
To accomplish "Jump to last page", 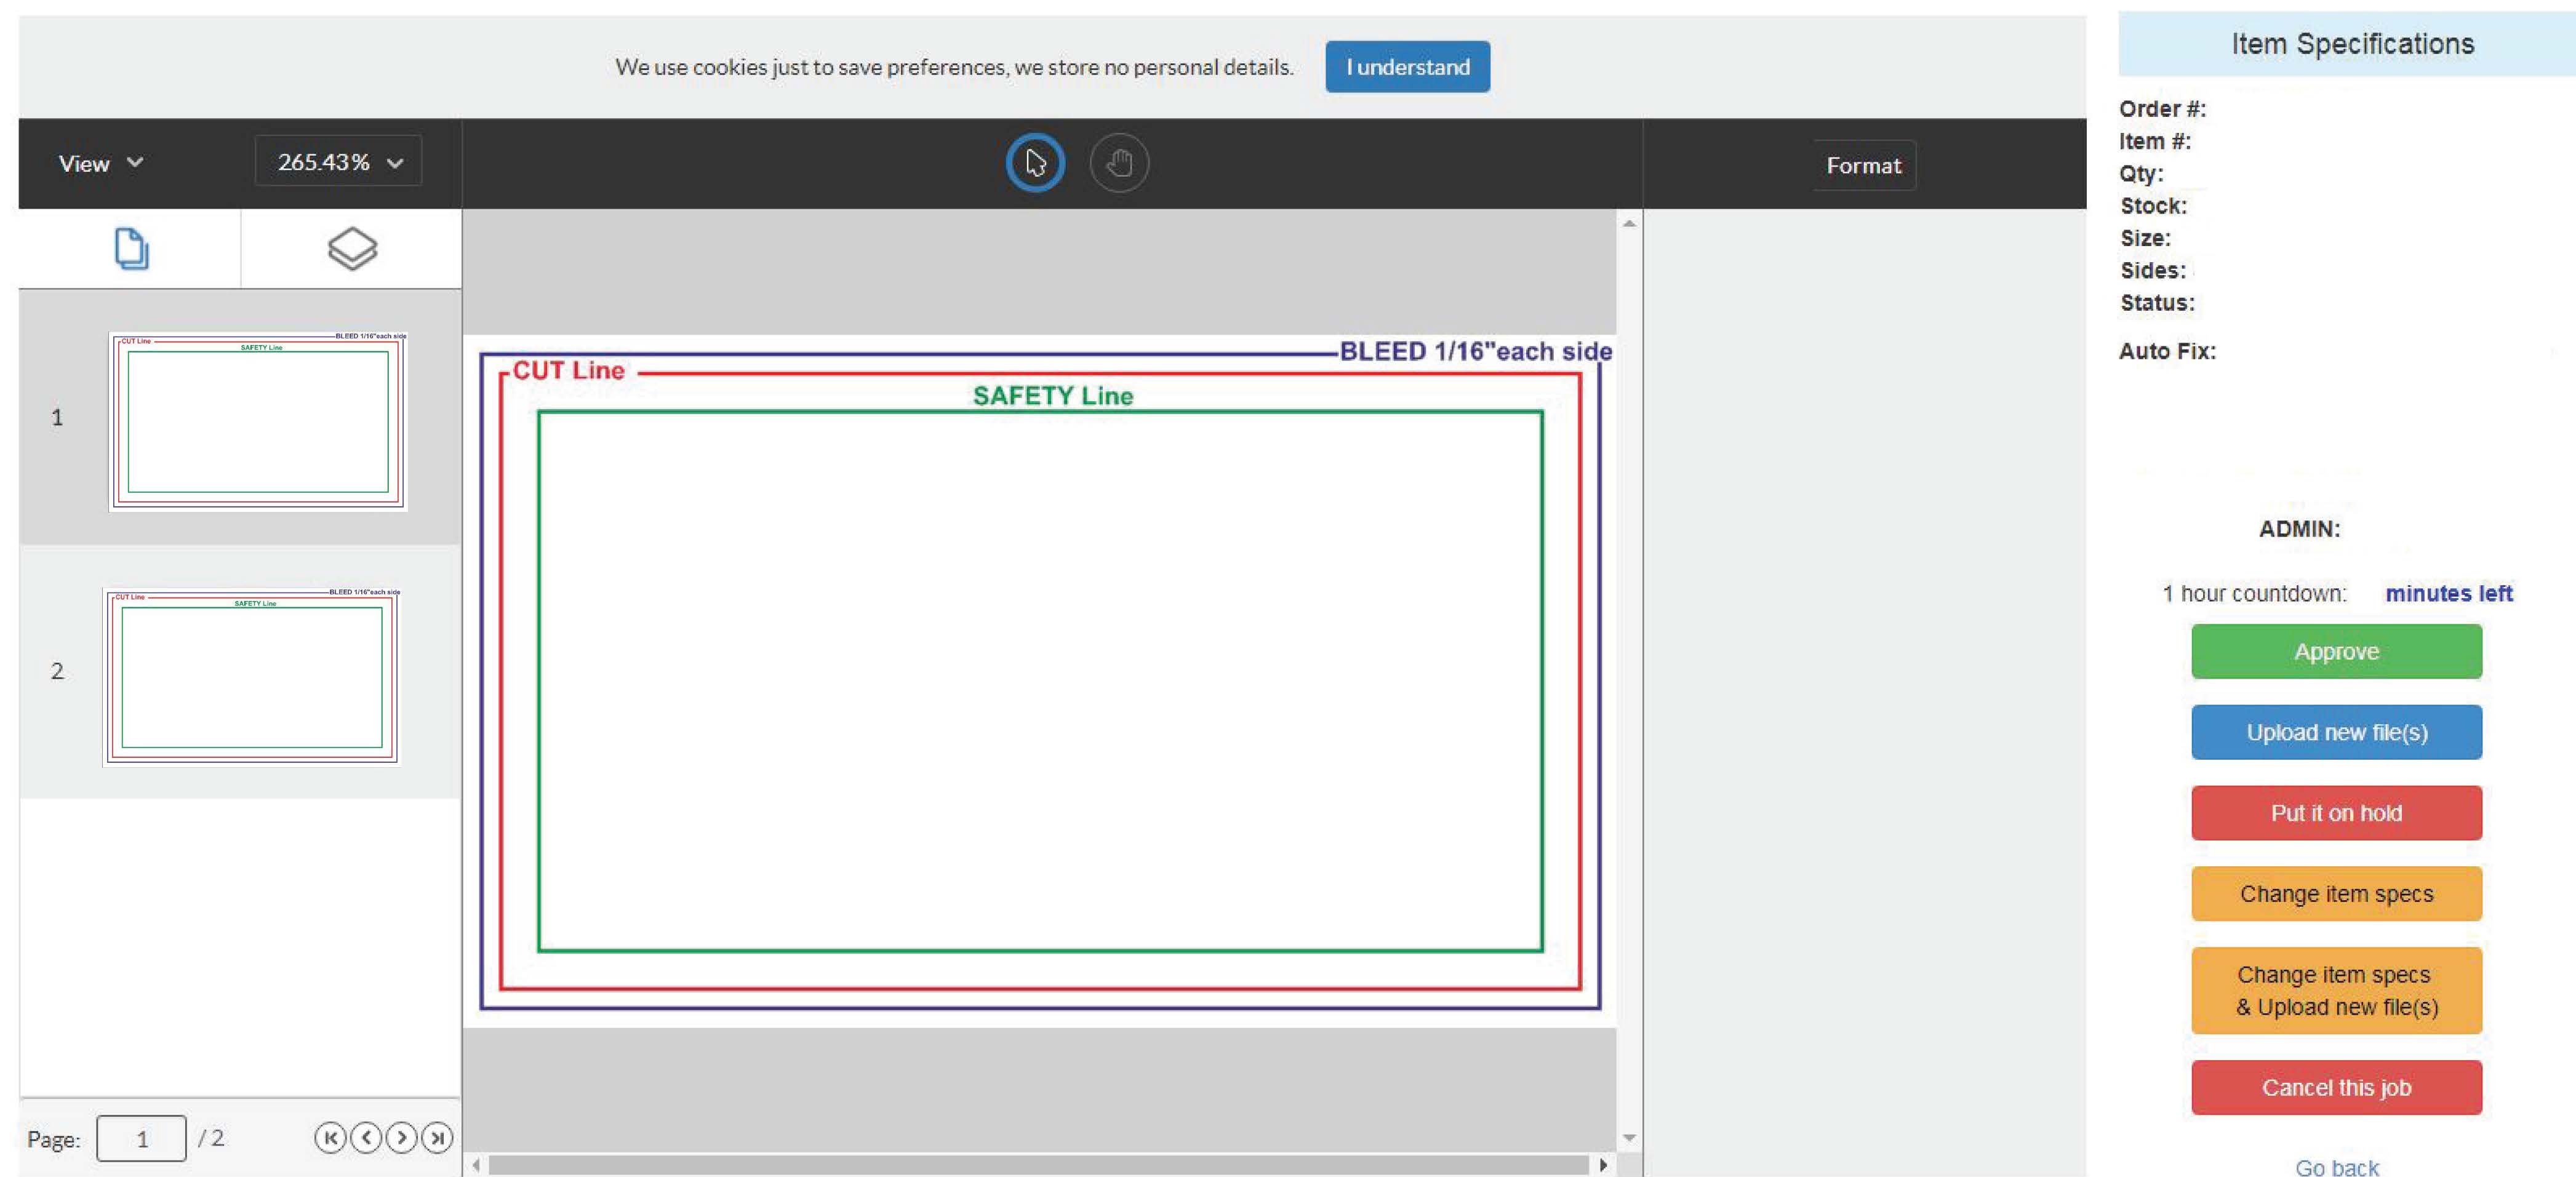I will [x=437, y=1138].
